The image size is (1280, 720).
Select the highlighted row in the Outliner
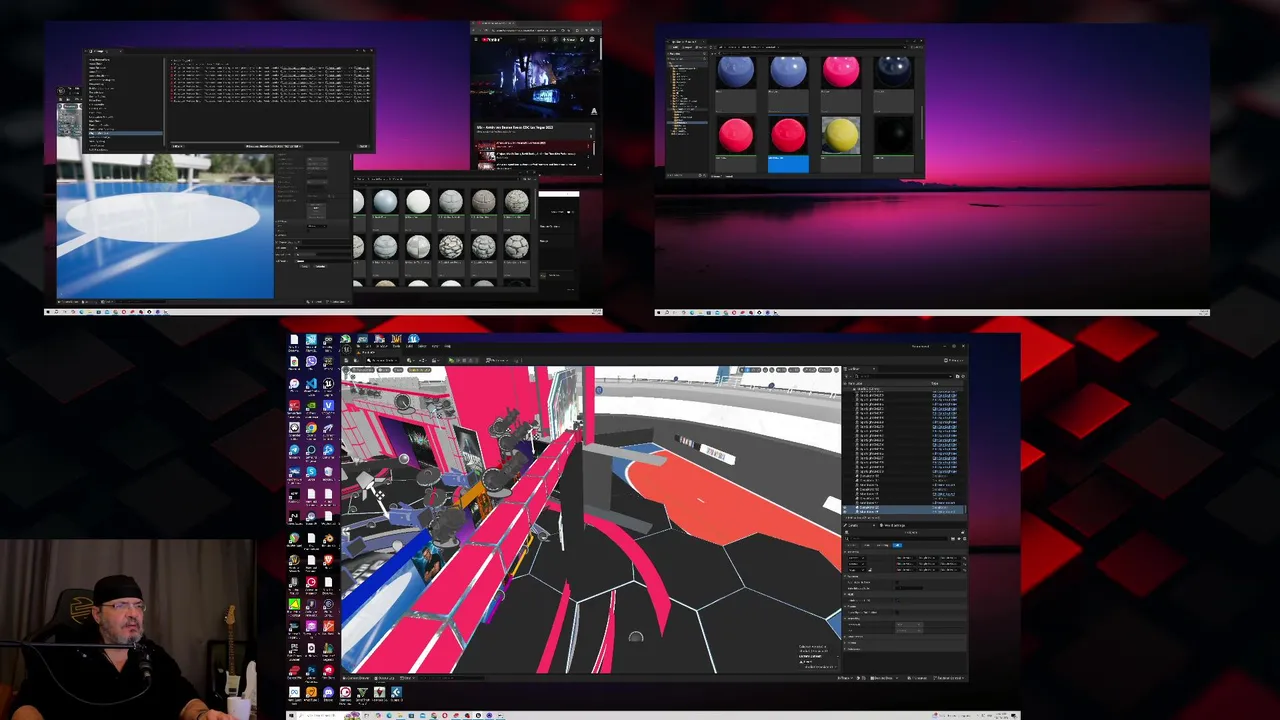(903, 508)
